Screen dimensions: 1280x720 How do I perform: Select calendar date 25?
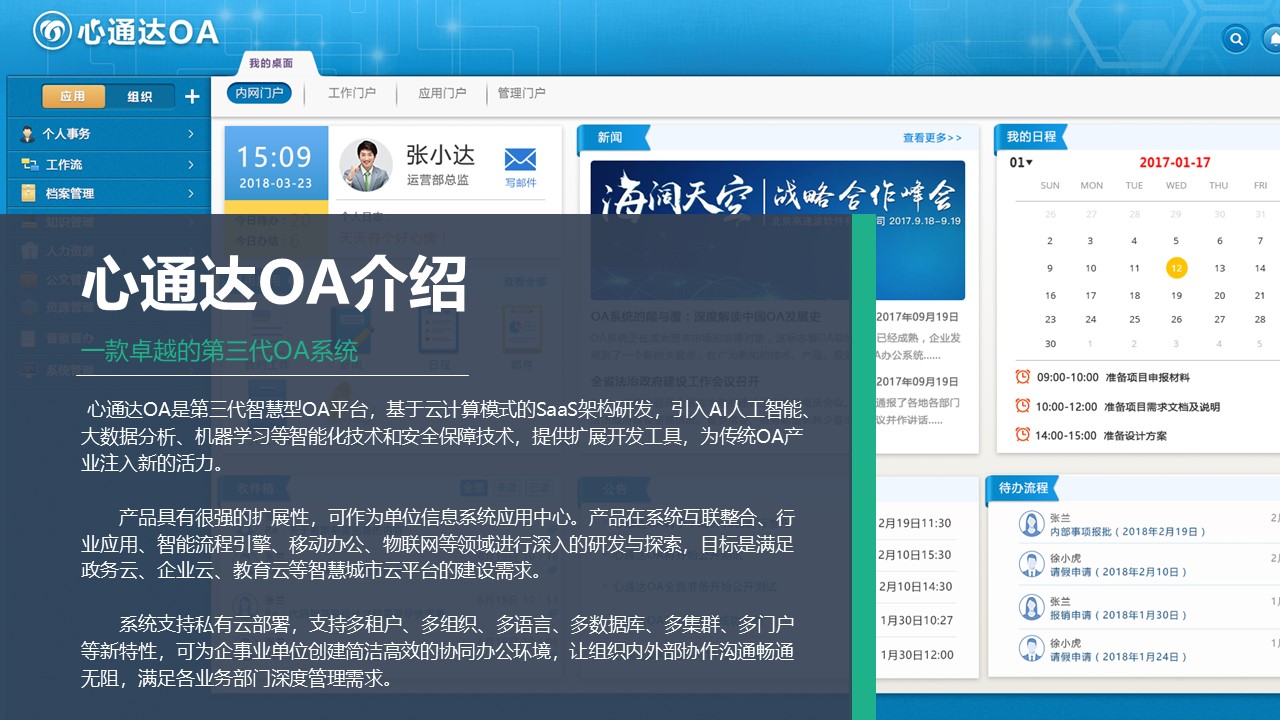(1134, 319)
